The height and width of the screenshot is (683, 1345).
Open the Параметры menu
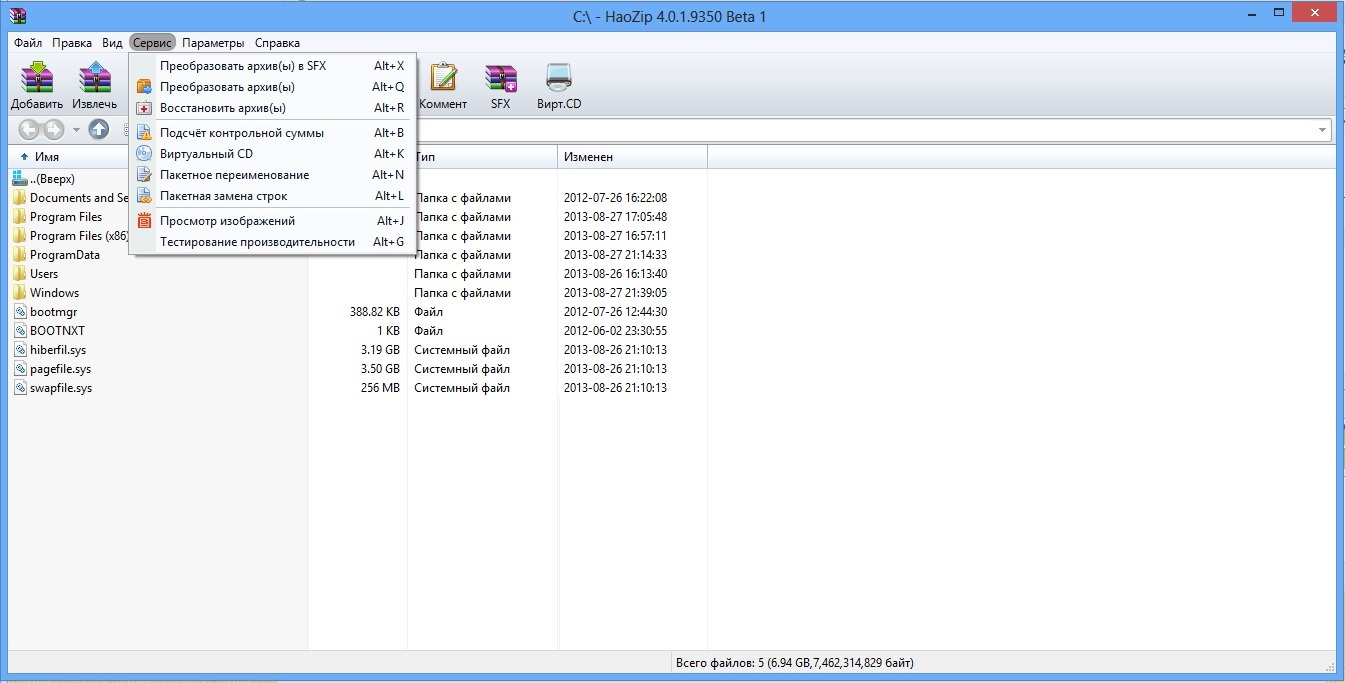pos(213,43)
